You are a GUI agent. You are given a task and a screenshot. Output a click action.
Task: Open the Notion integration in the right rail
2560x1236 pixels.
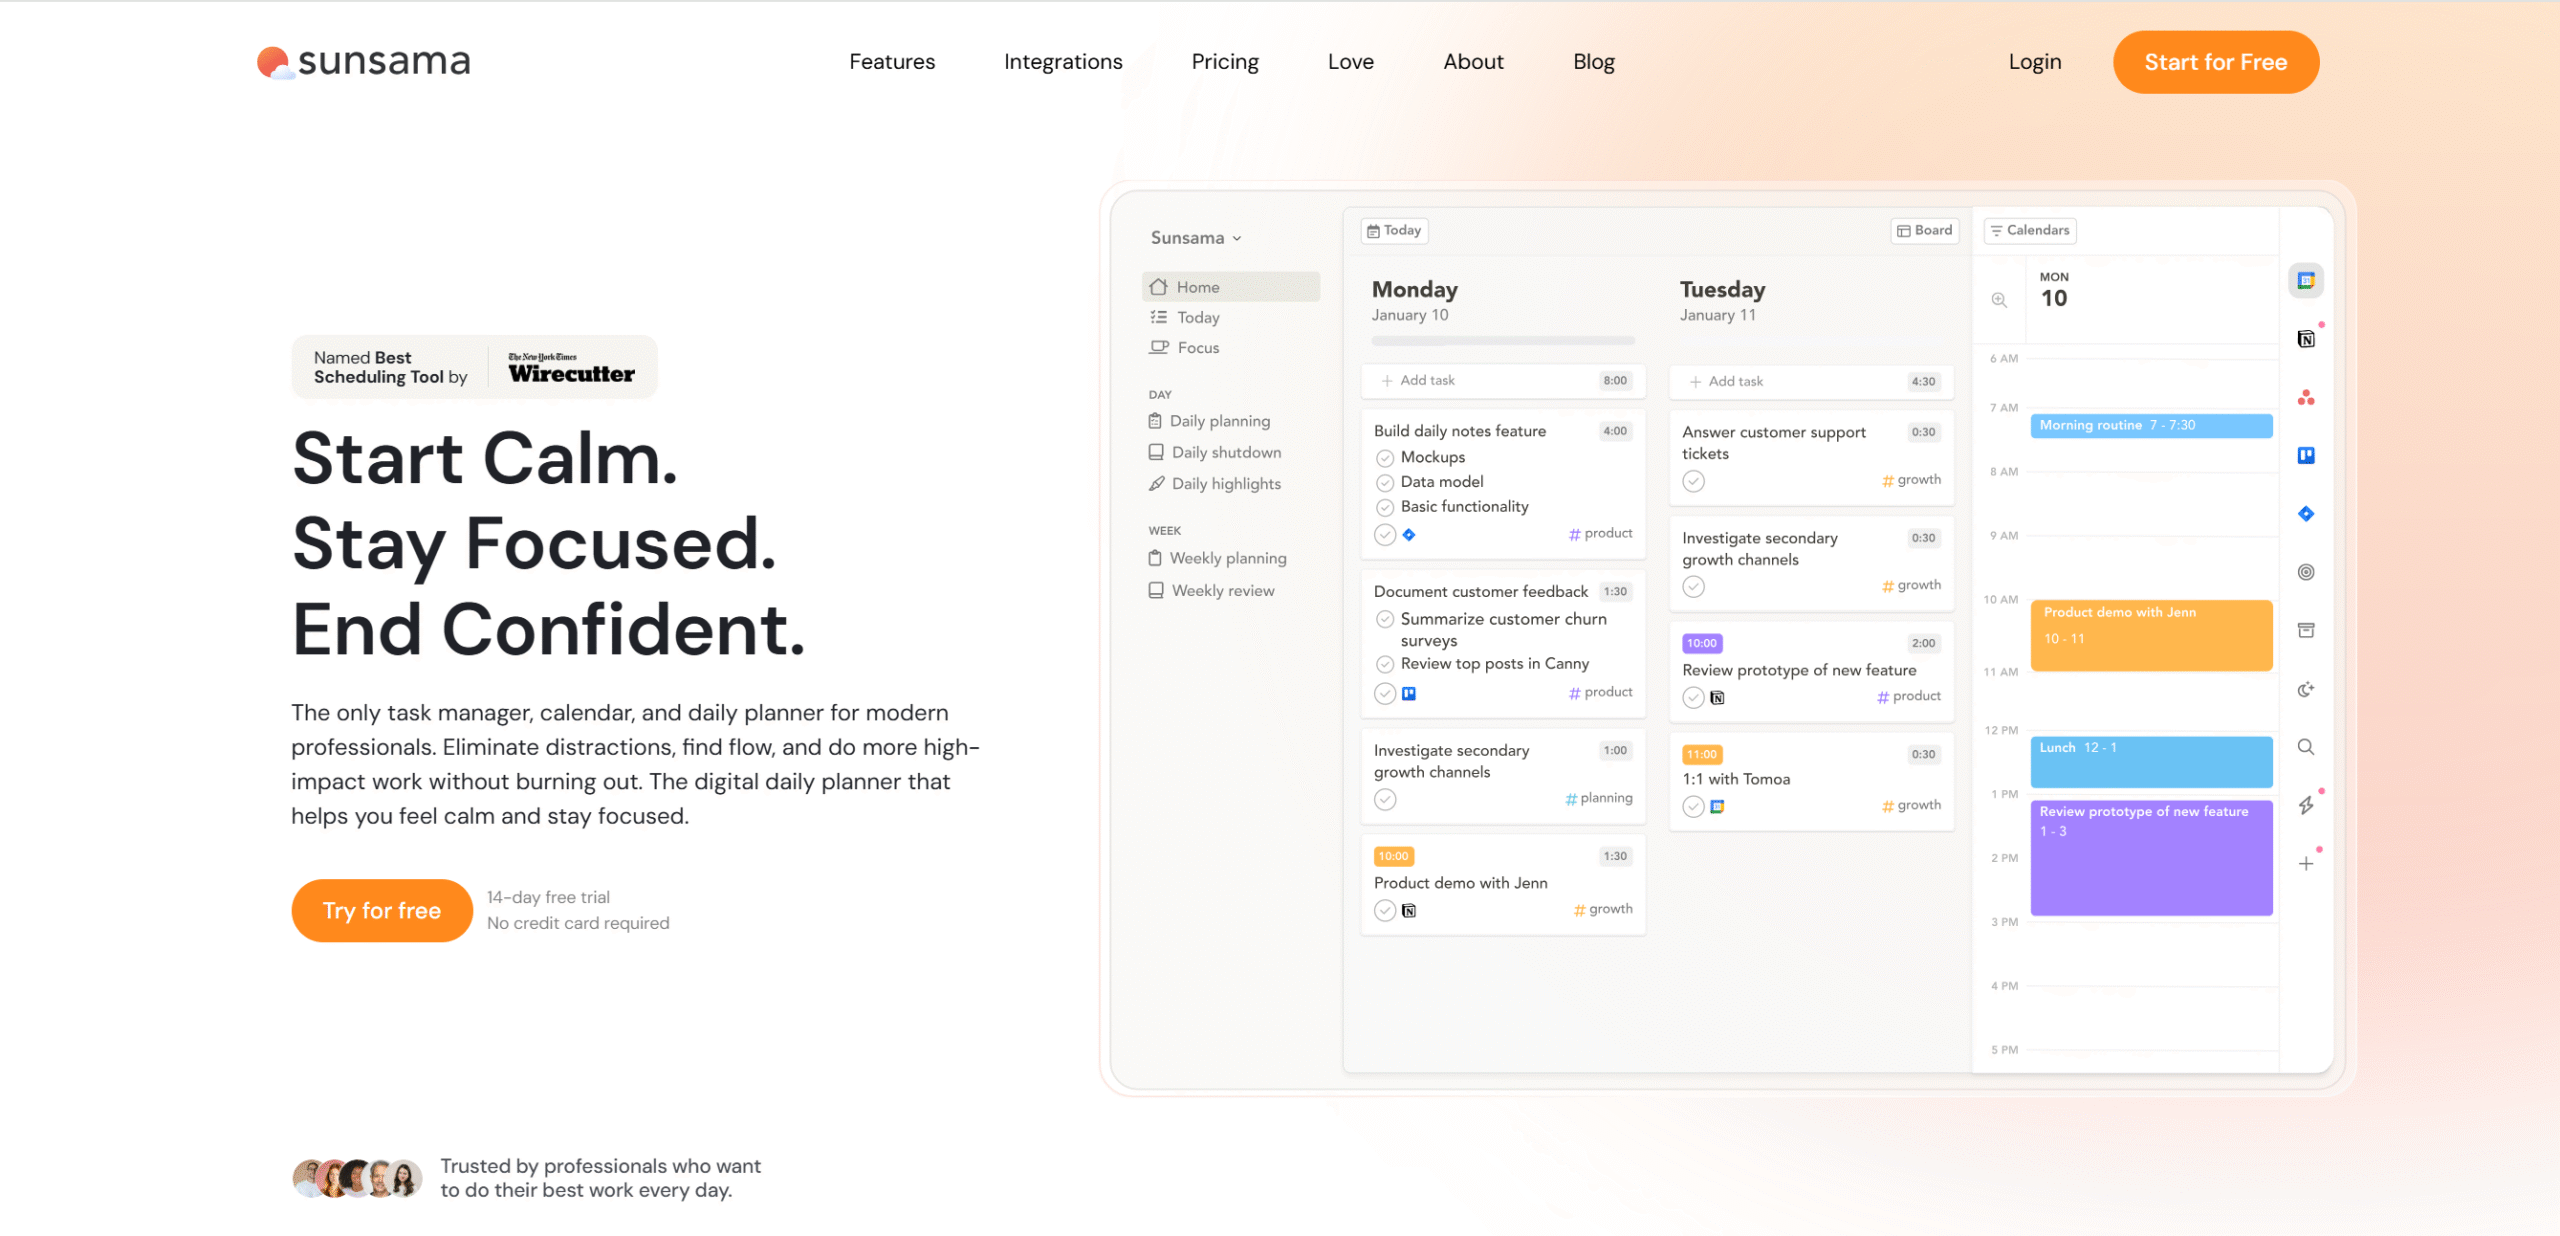[2306, 339]
